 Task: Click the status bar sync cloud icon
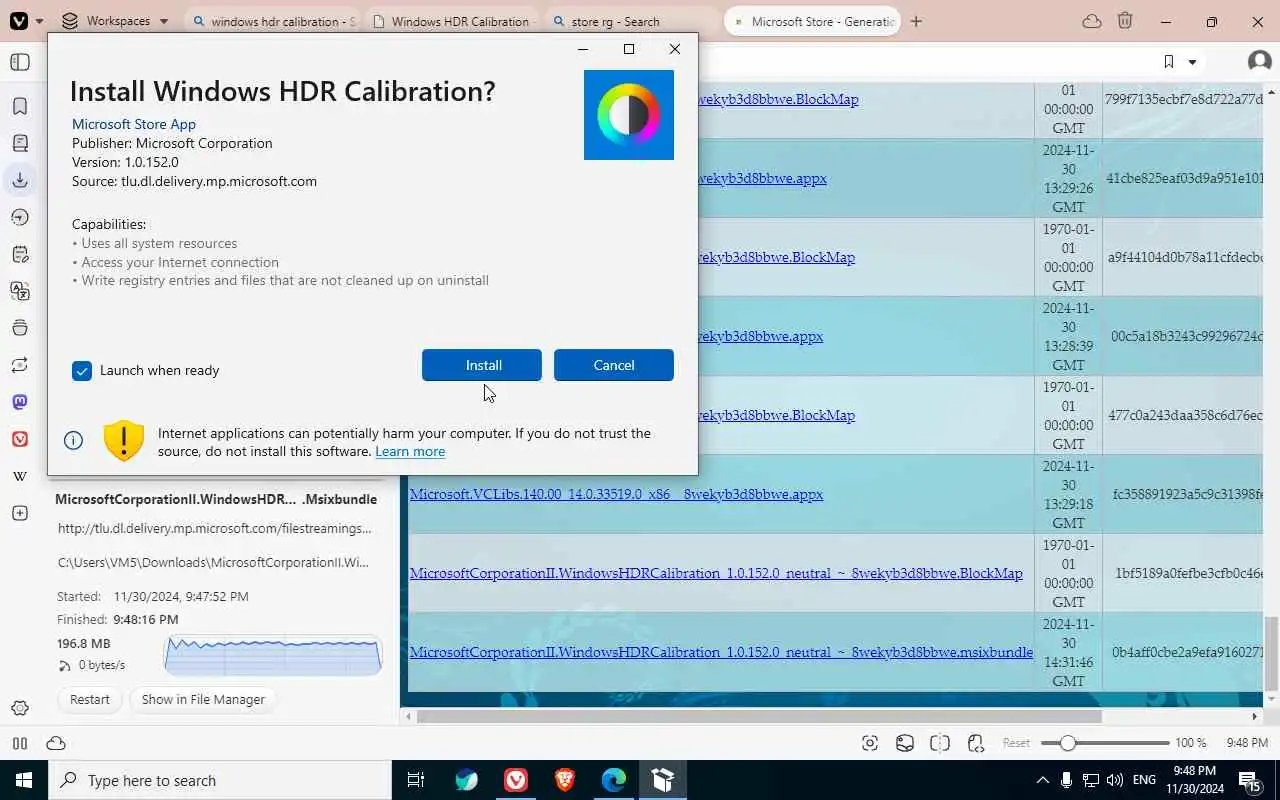coord(56,743)
